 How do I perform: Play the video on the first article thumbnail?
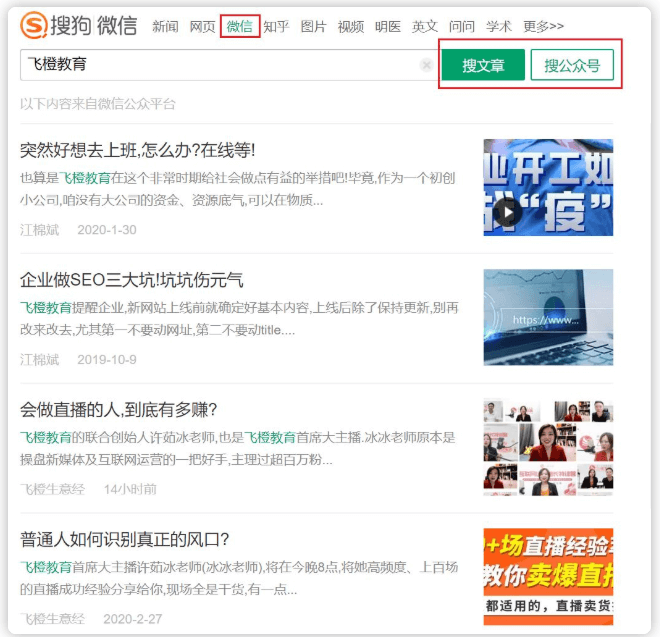[508, 213]
